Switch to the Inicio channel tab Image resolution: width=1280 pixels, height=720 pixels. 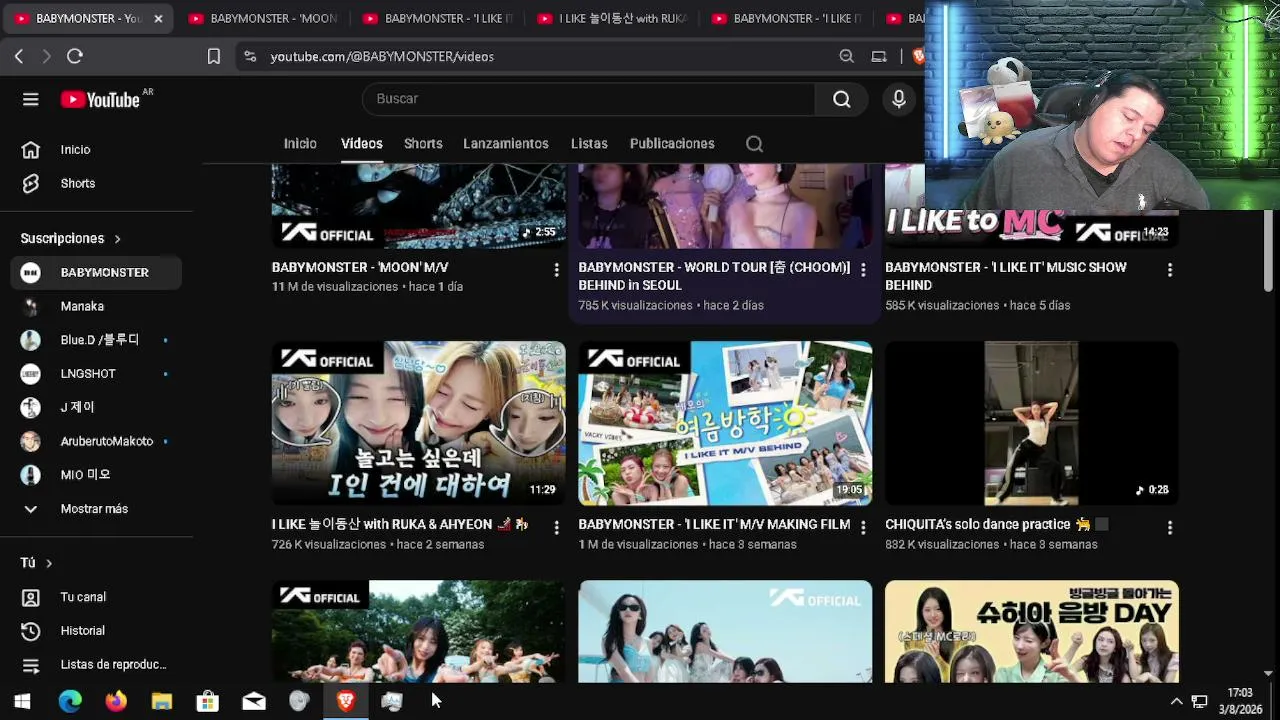[x=300, y=144]
